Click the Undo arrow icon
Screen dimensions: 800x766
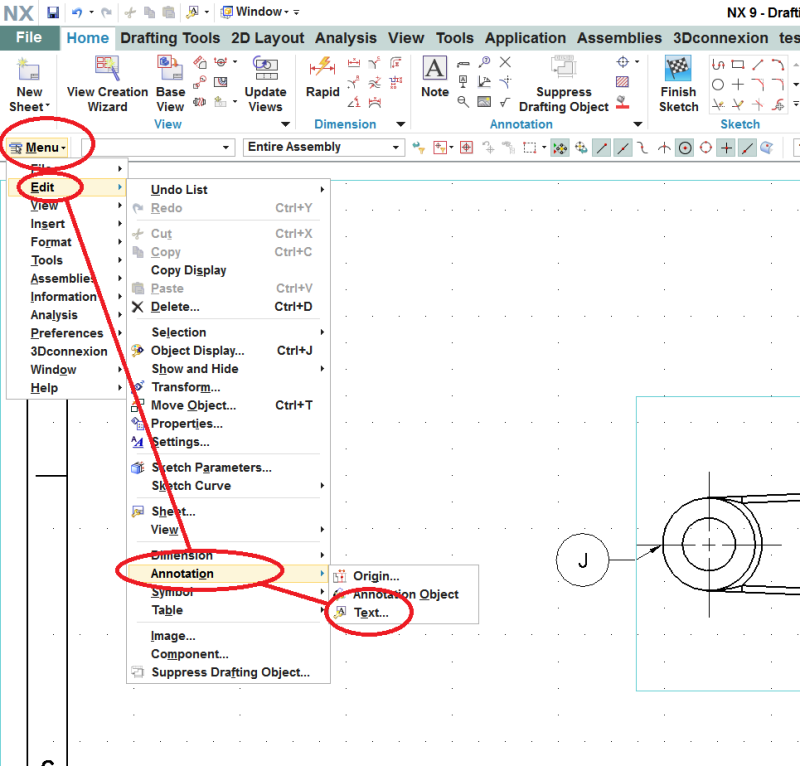click(77, 12)
